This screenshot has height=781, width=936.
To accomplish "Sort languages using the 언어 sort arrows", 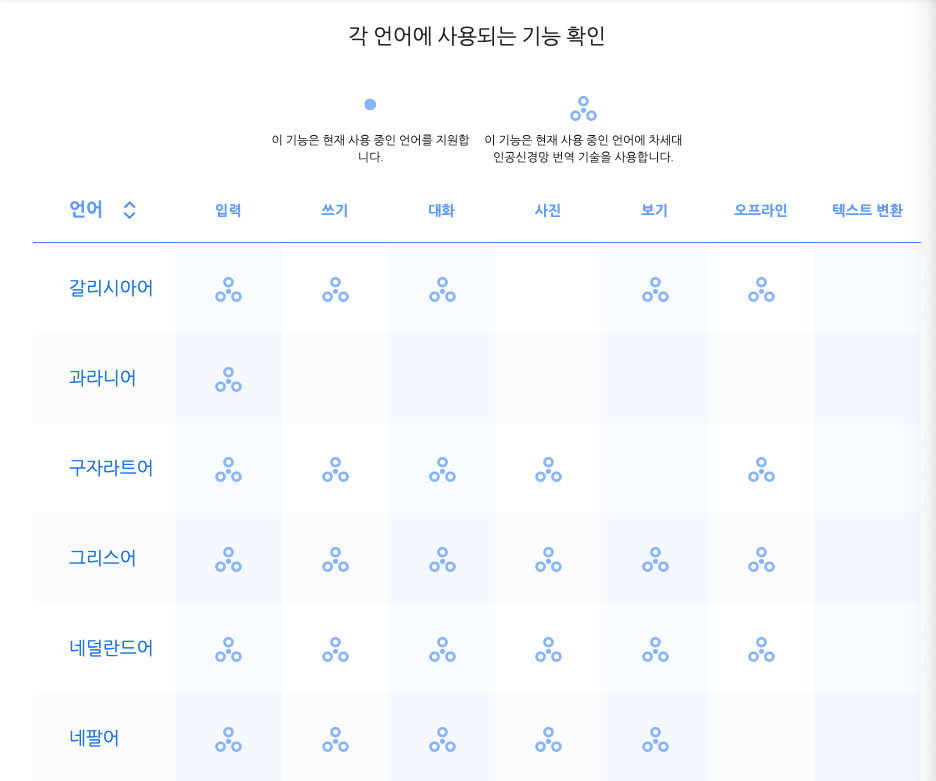I will pyautogui.click(x=130, y=210).
